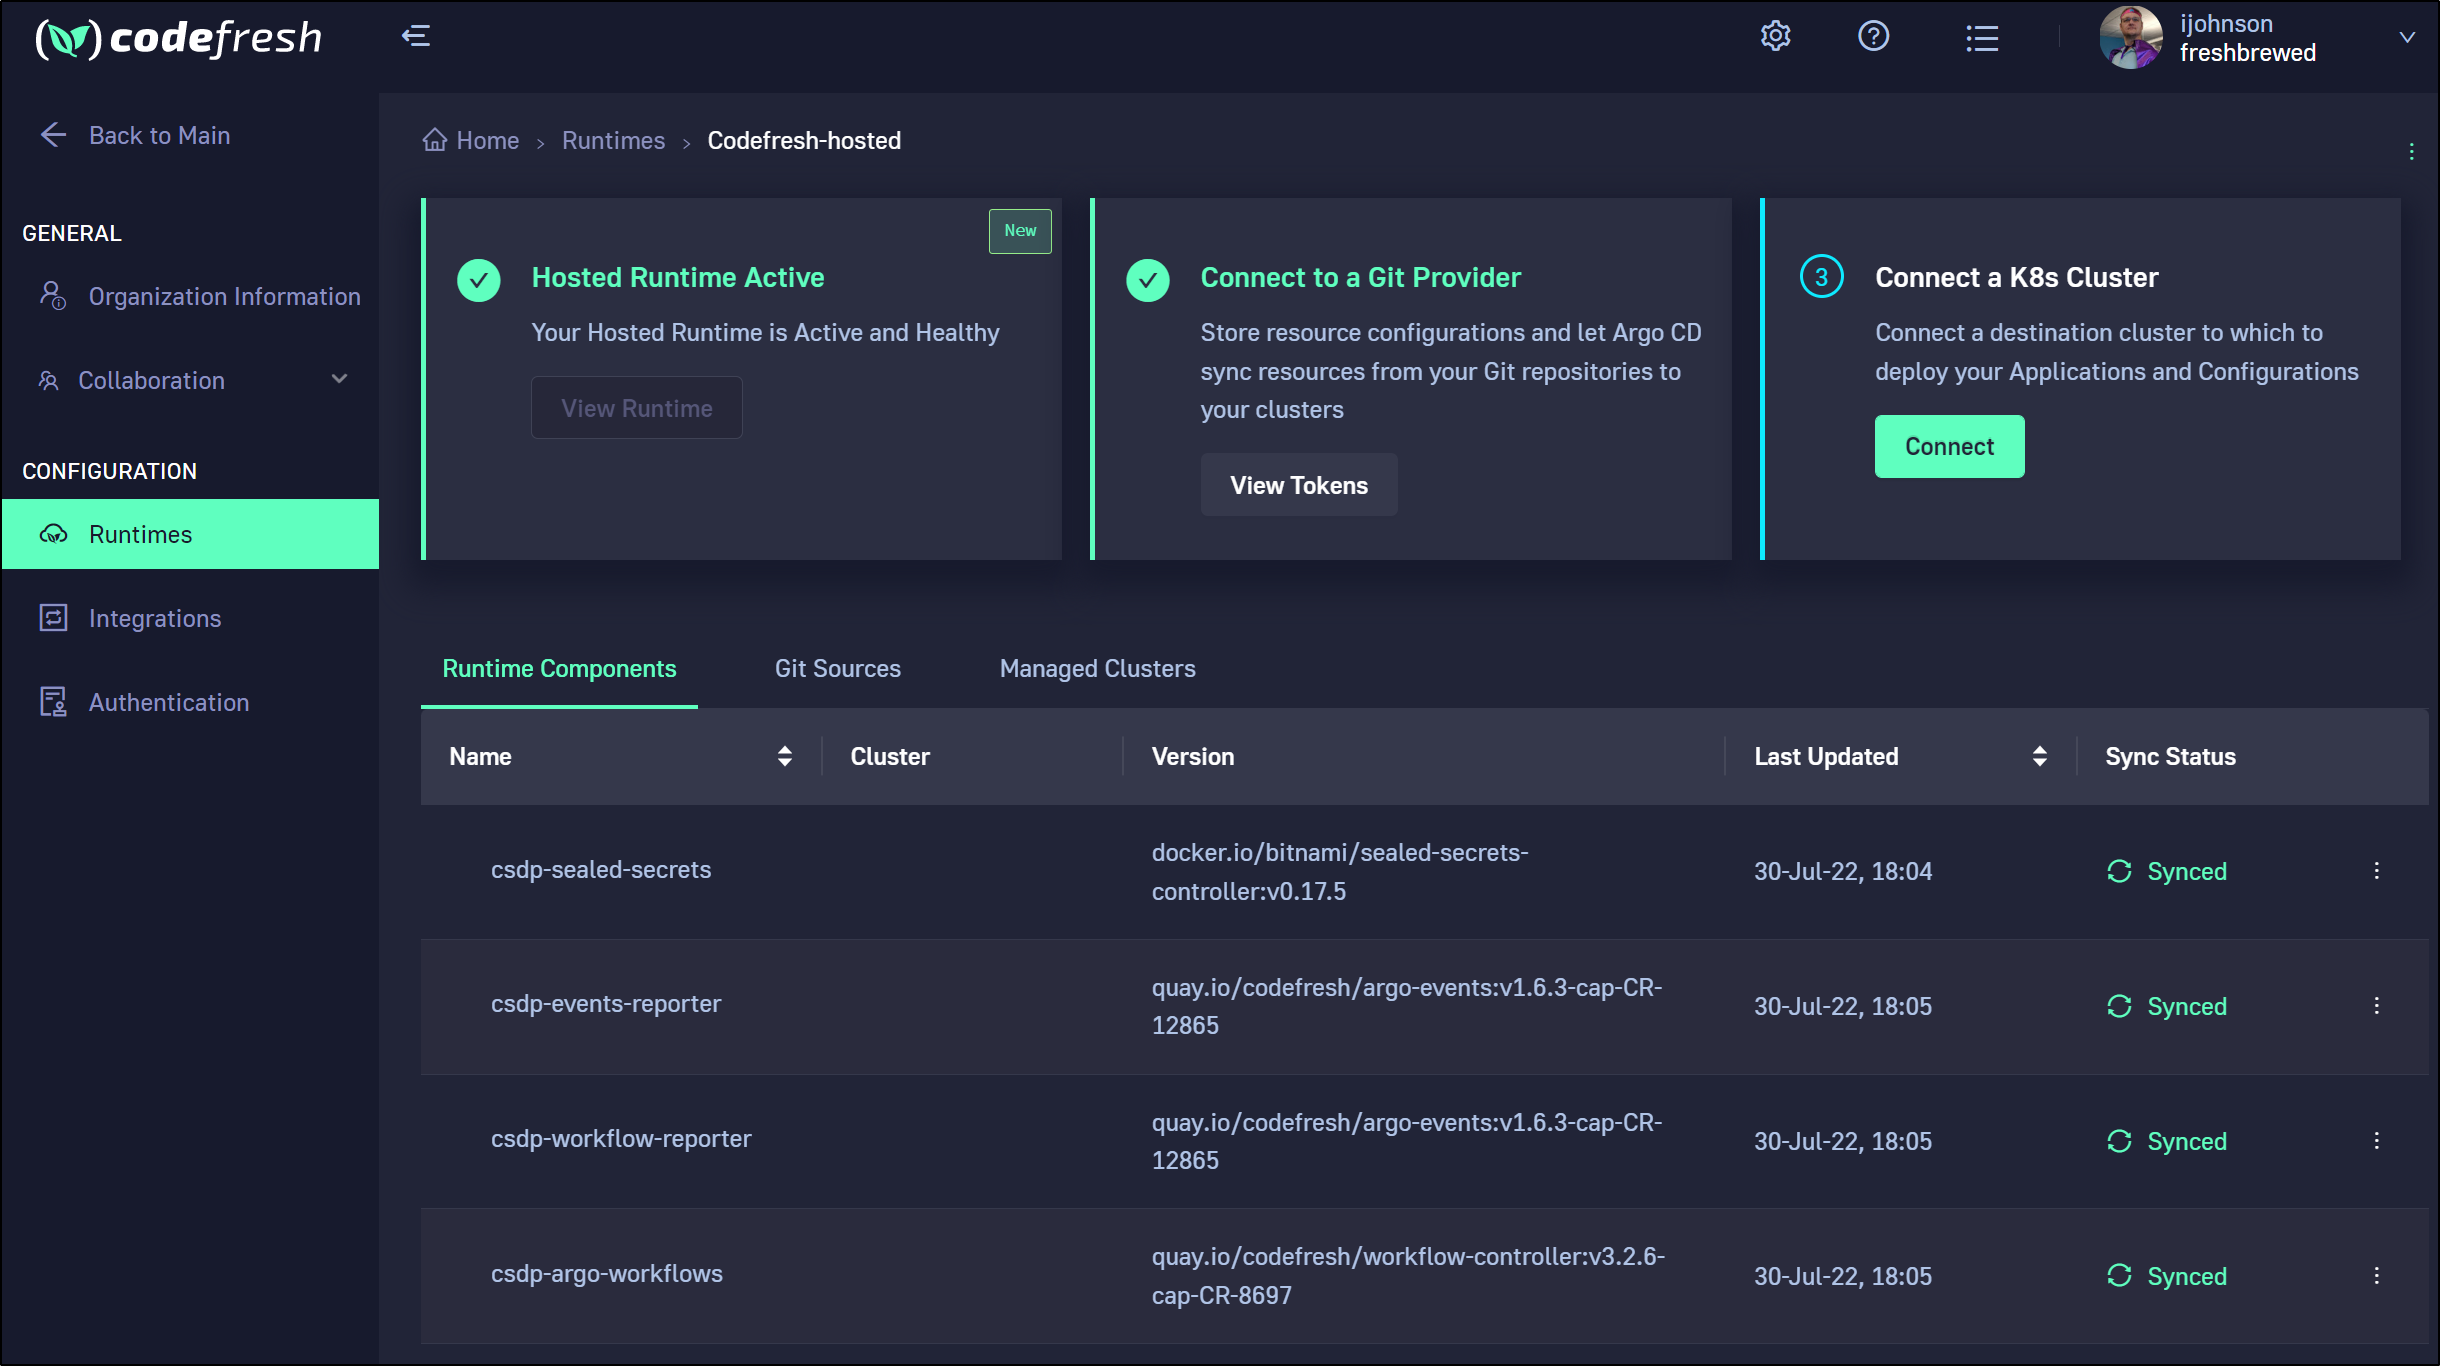
Task: Open csdp-workflow-reporter row actions menu
Action: [2376, 1141]
